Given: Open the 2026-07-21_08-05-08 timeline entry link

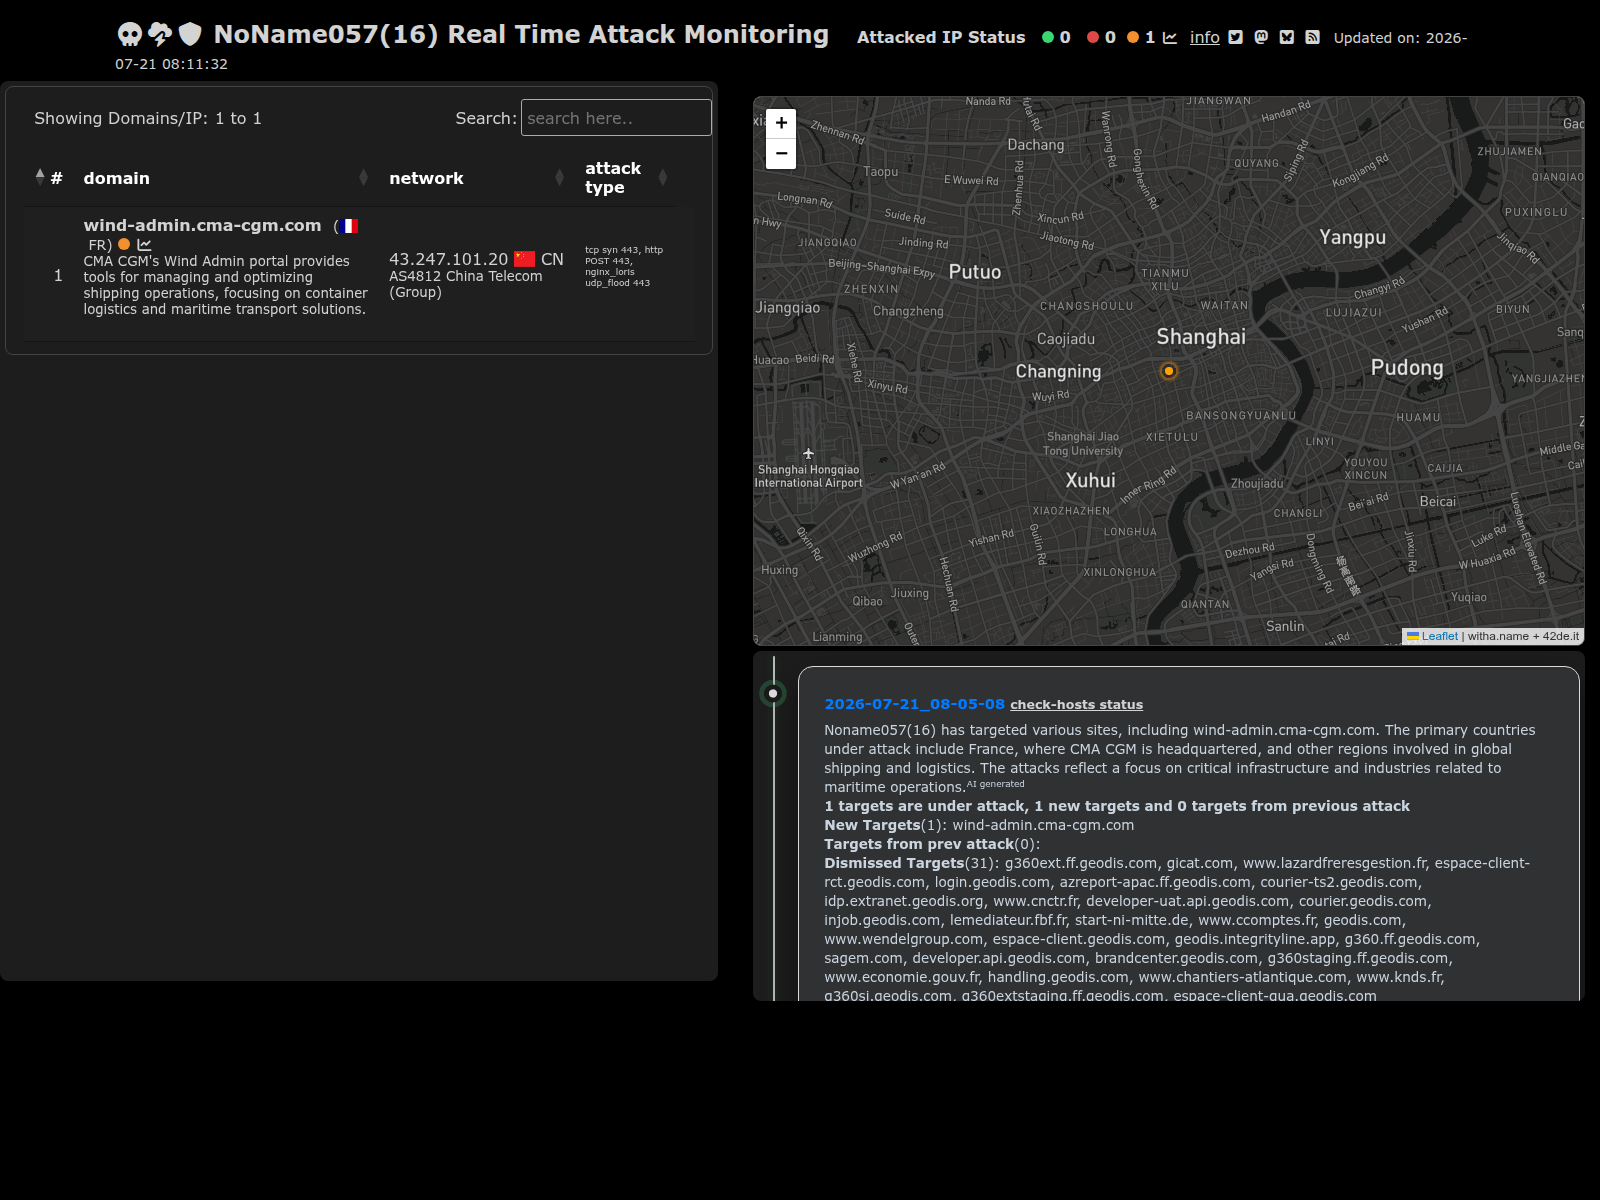Looking at the screenshot, I should [x=914, y=704].
